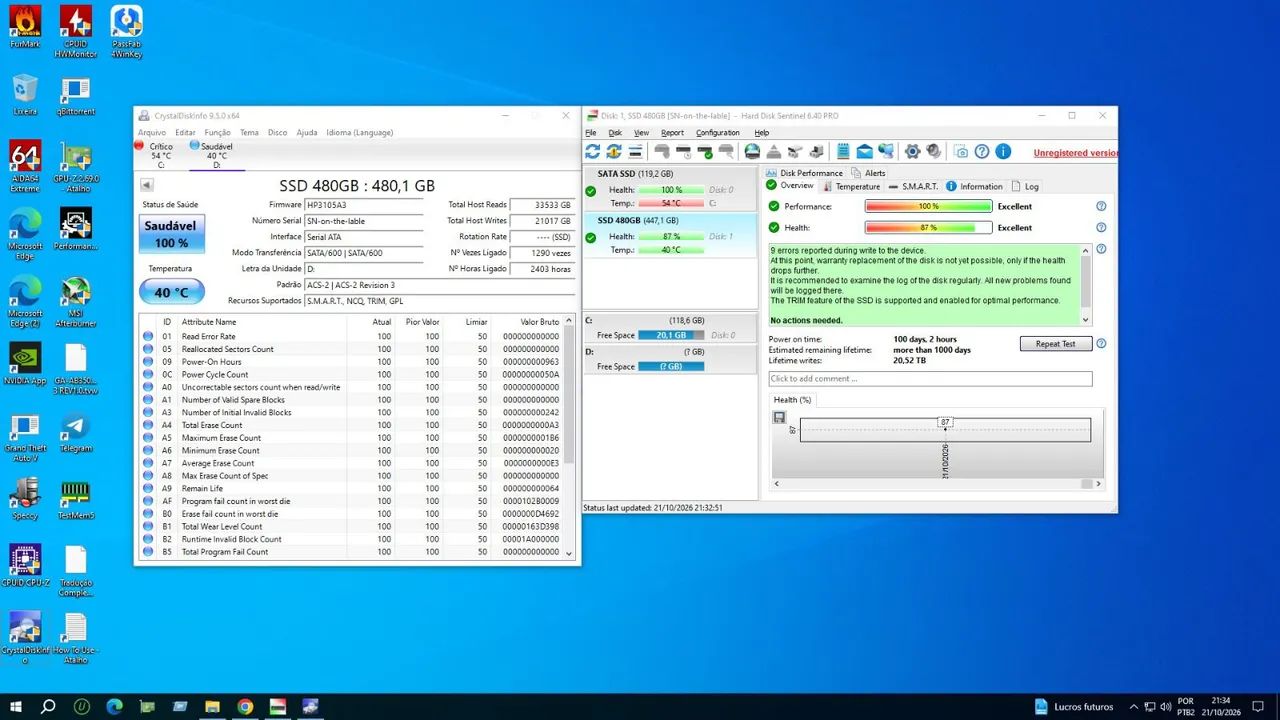Click the Saudável 100 % health status button
Viewport: 1280px width, 720px height.
coord(171,233)
